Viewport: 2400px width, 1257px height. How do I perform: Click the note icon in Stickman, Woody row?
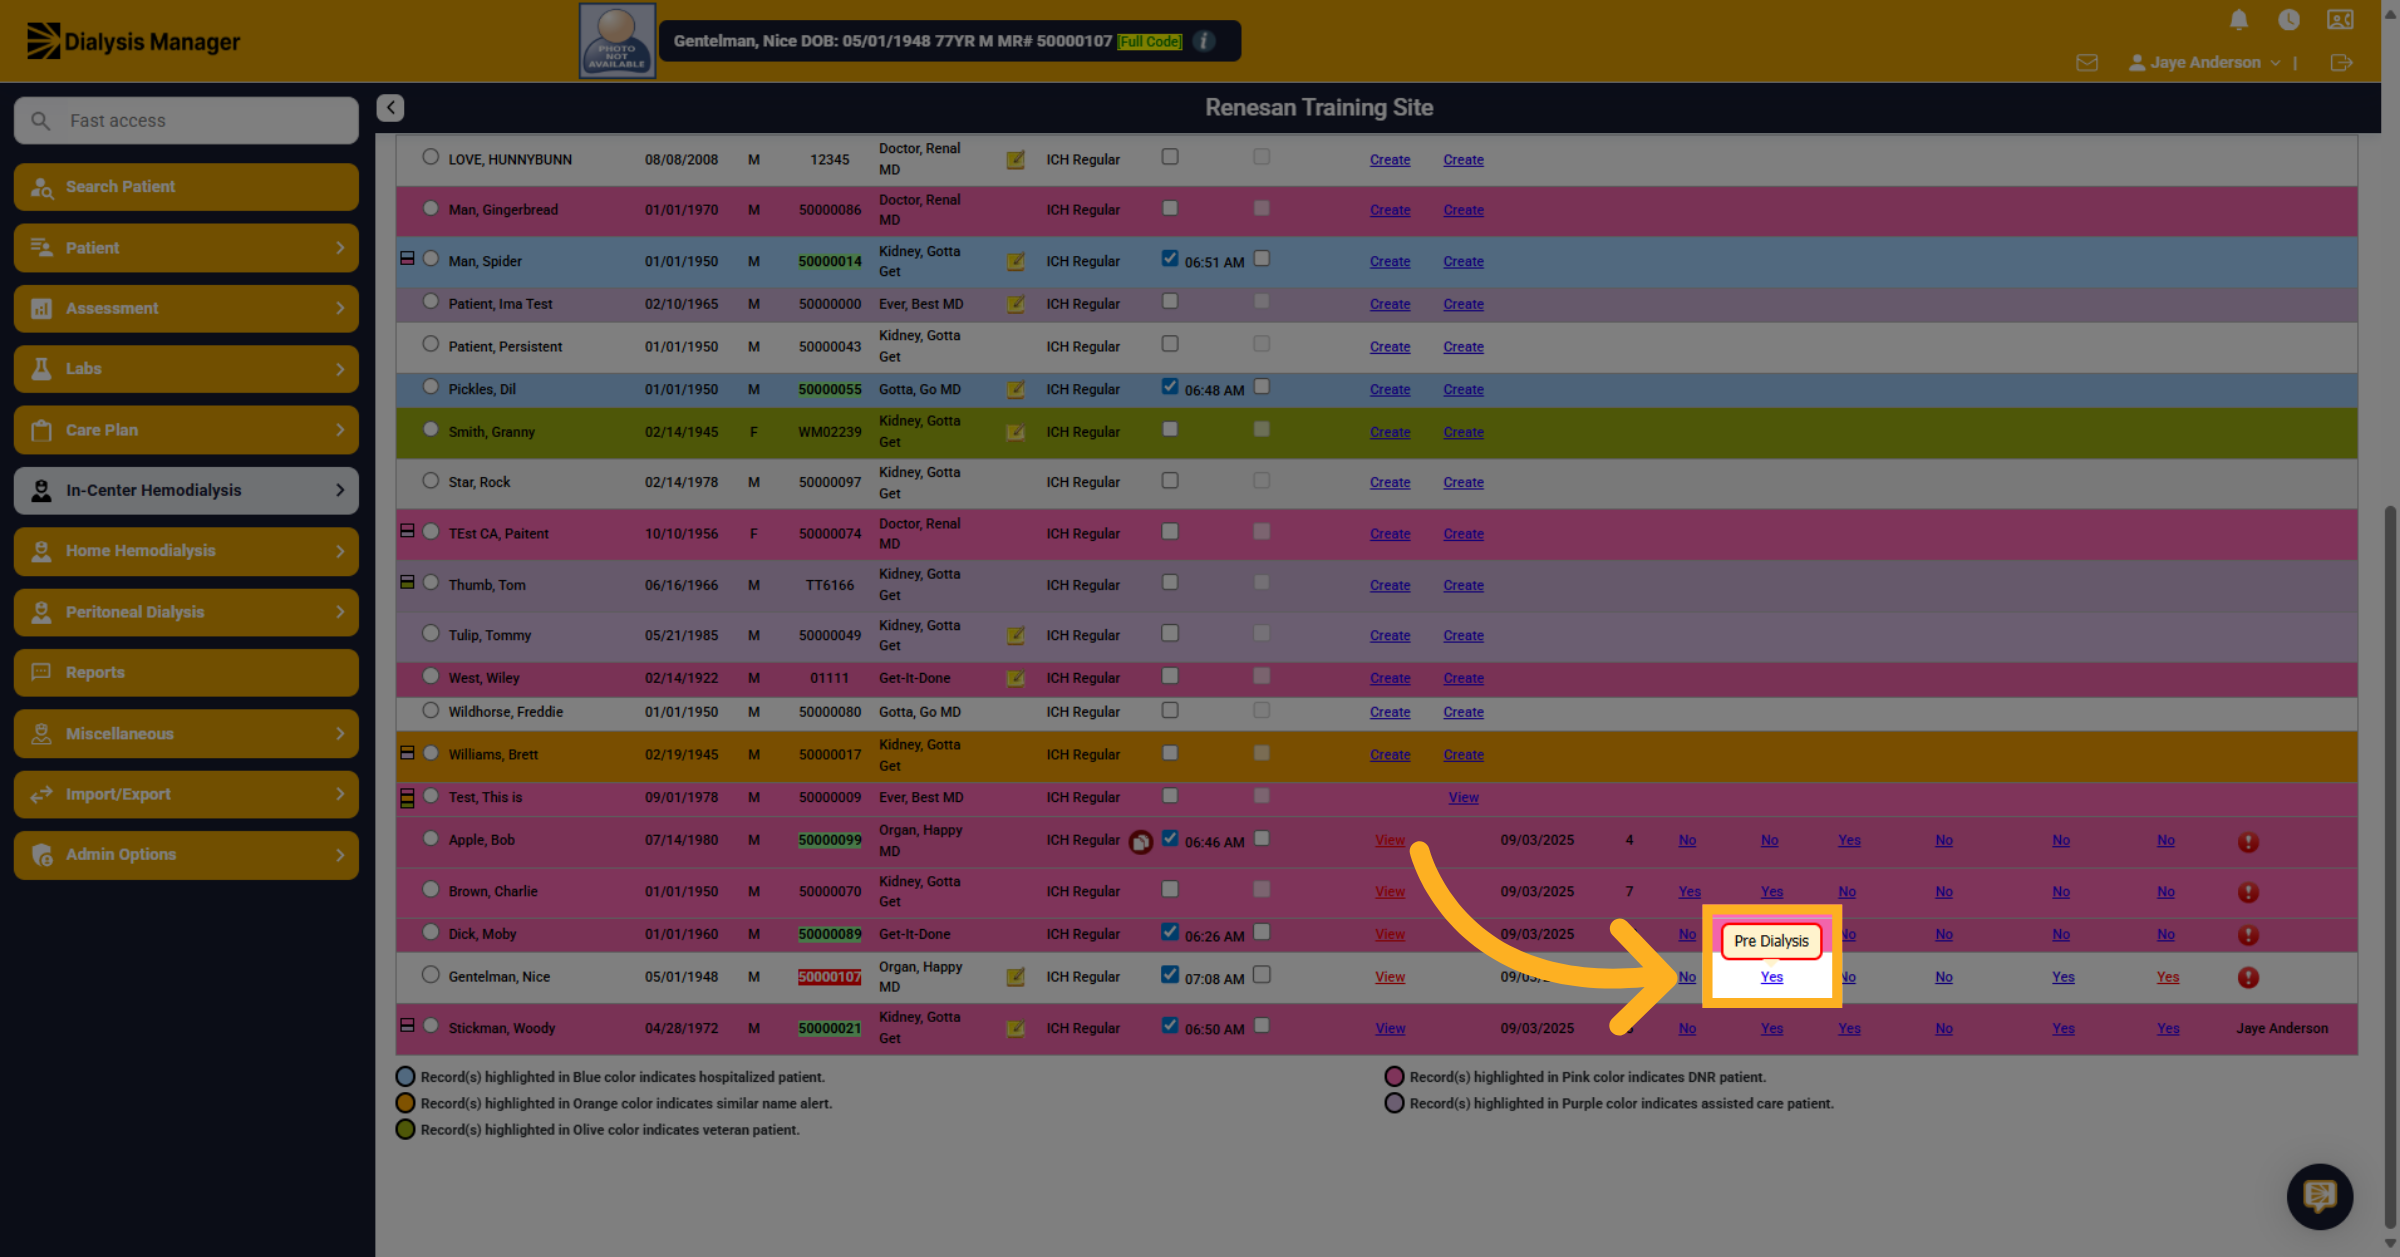[1015, 1029]
